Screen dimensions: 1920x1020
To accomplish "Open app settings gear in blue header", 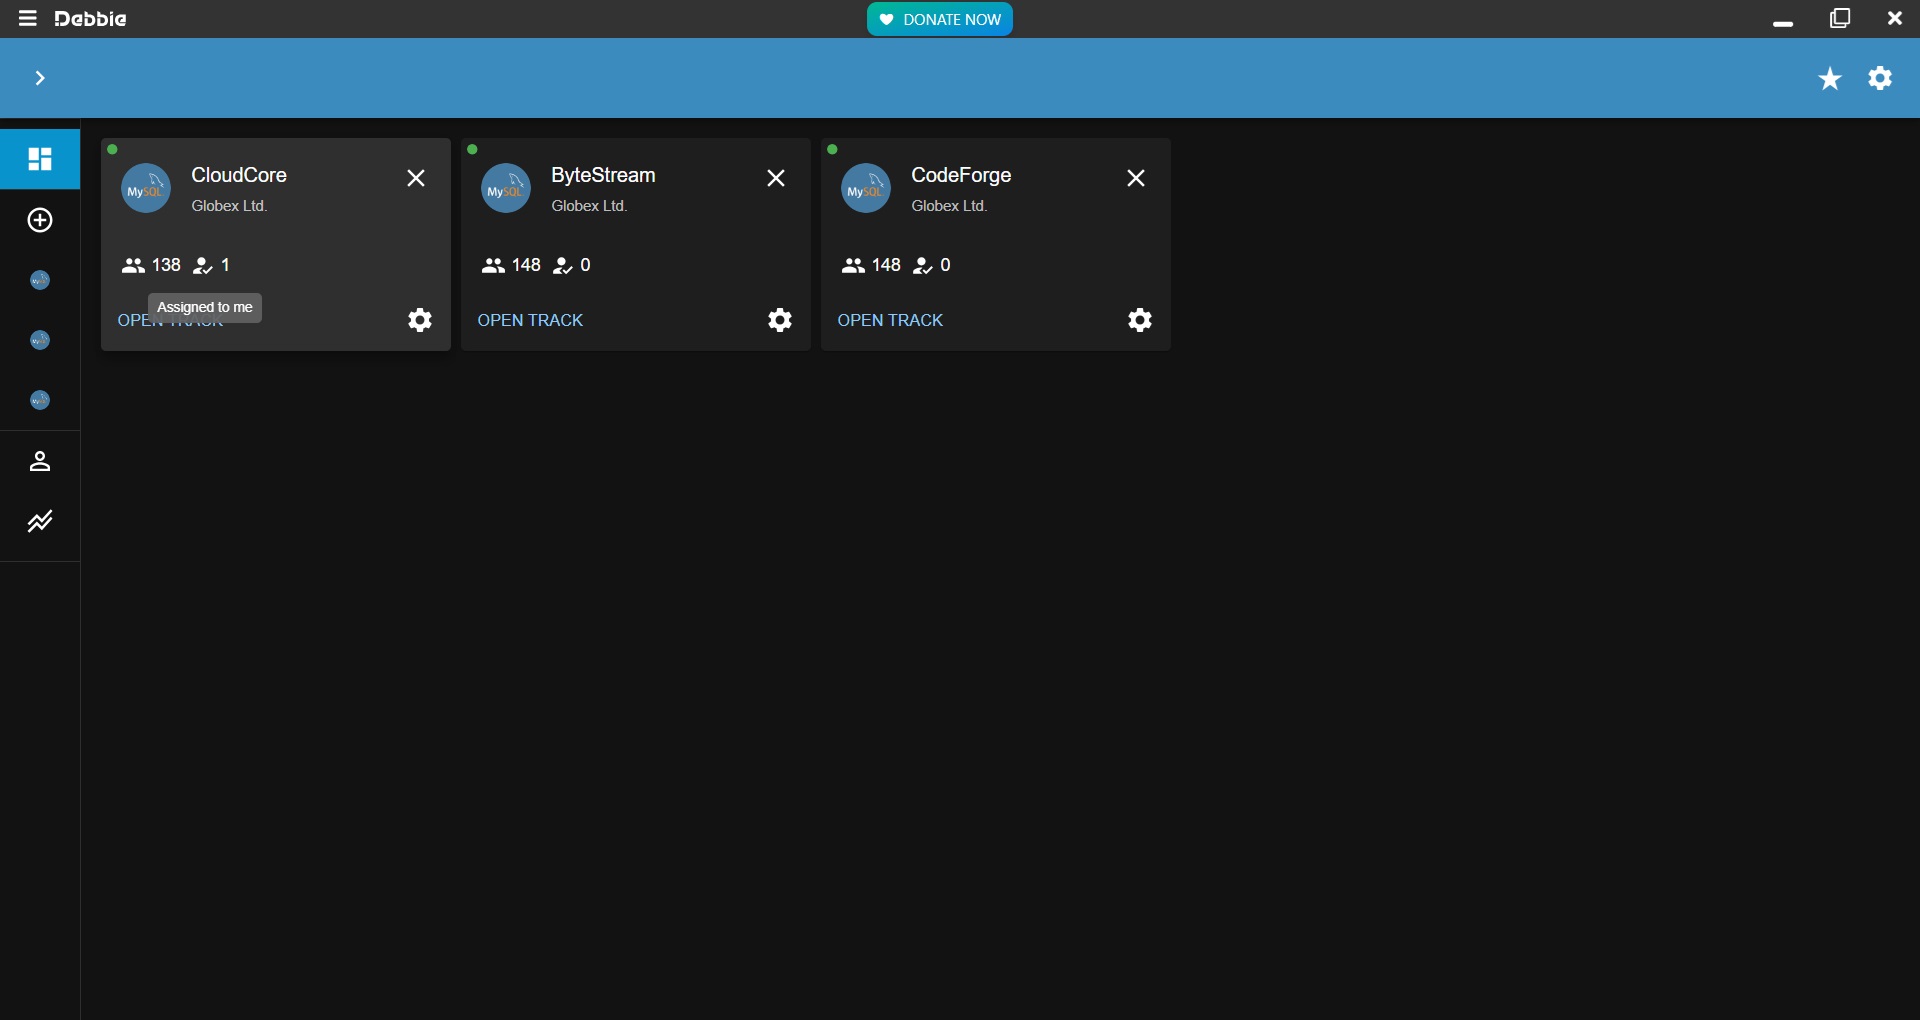I will [1880, 78].
